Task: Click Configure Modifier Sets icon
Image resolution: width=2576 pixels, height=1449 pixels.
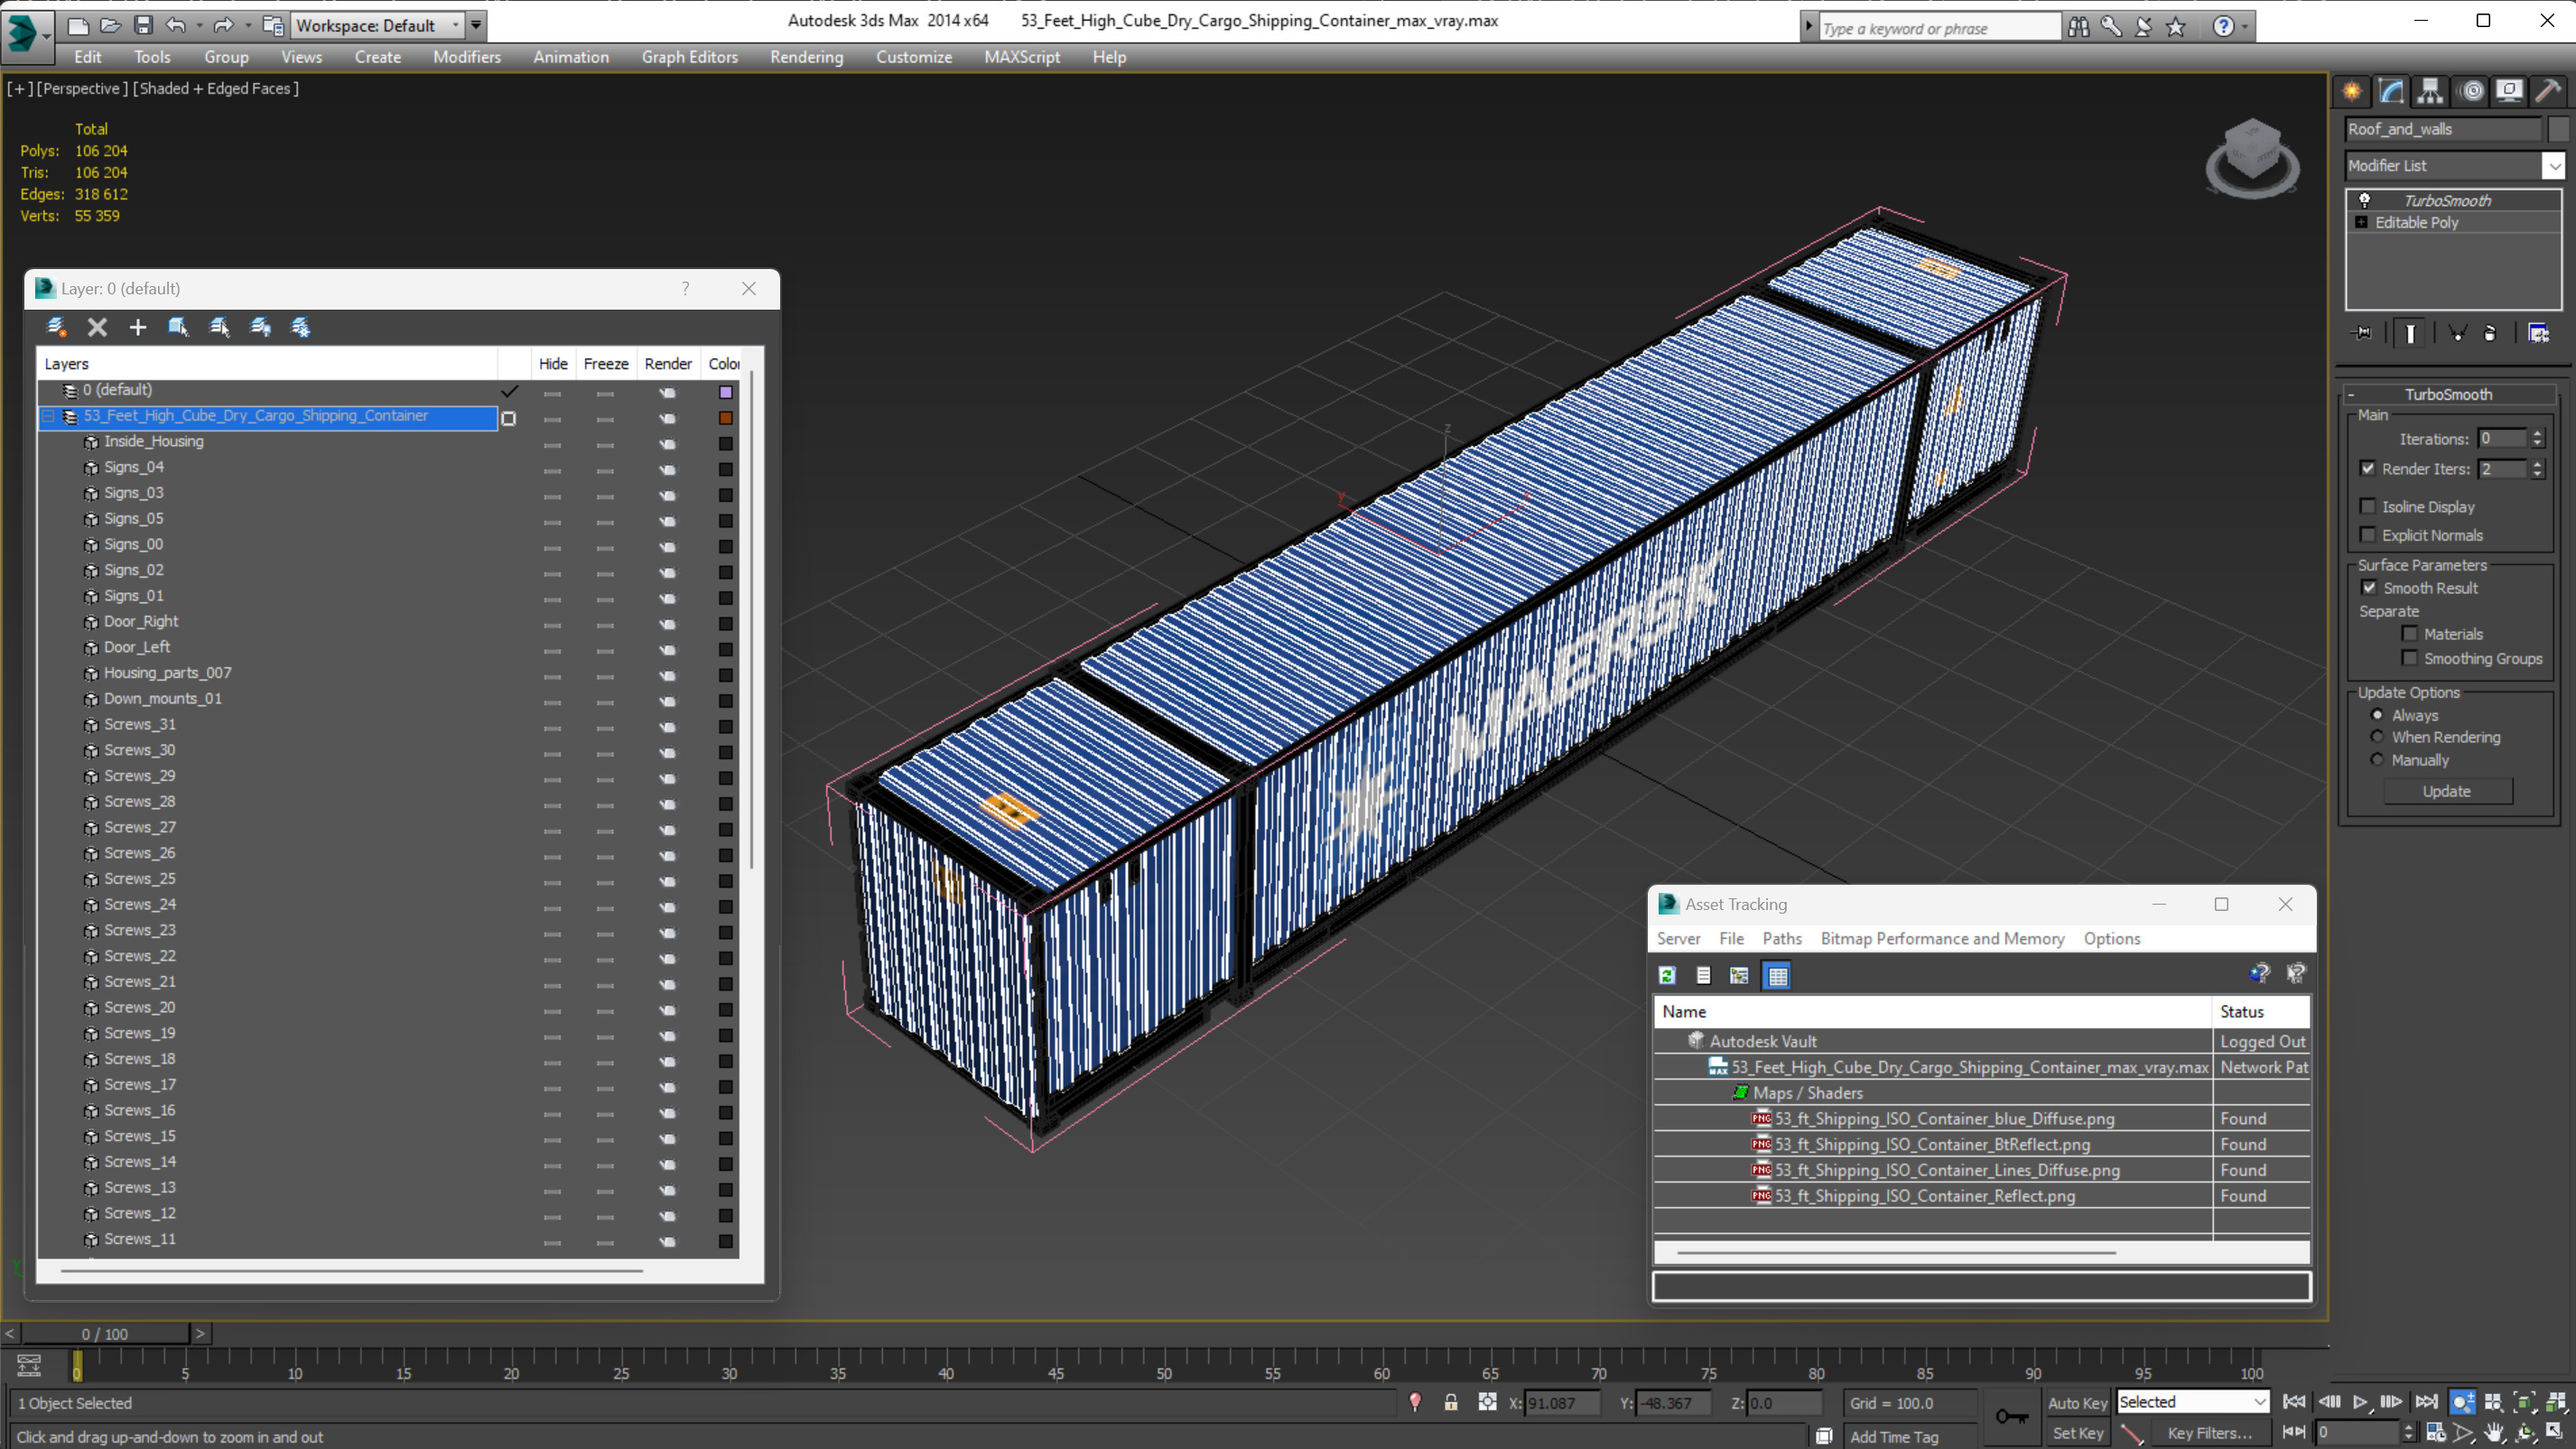Action: click(2538, 333)
